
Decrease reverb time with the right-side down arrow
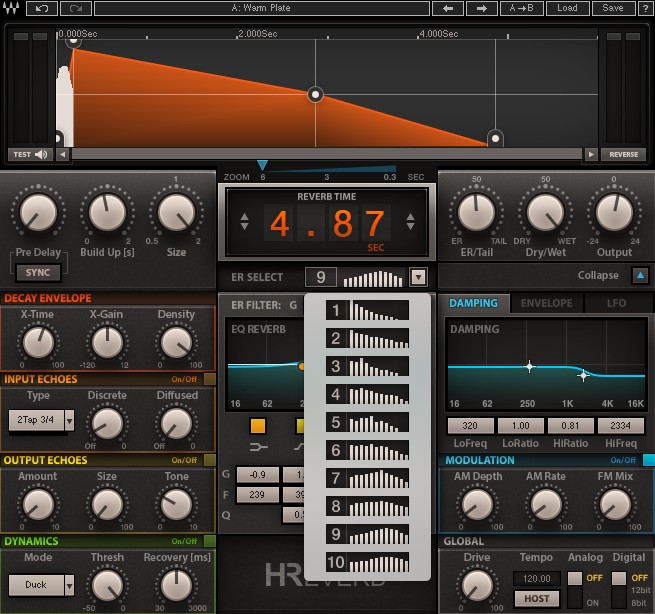pyautogui.click(x=411, y=226)
